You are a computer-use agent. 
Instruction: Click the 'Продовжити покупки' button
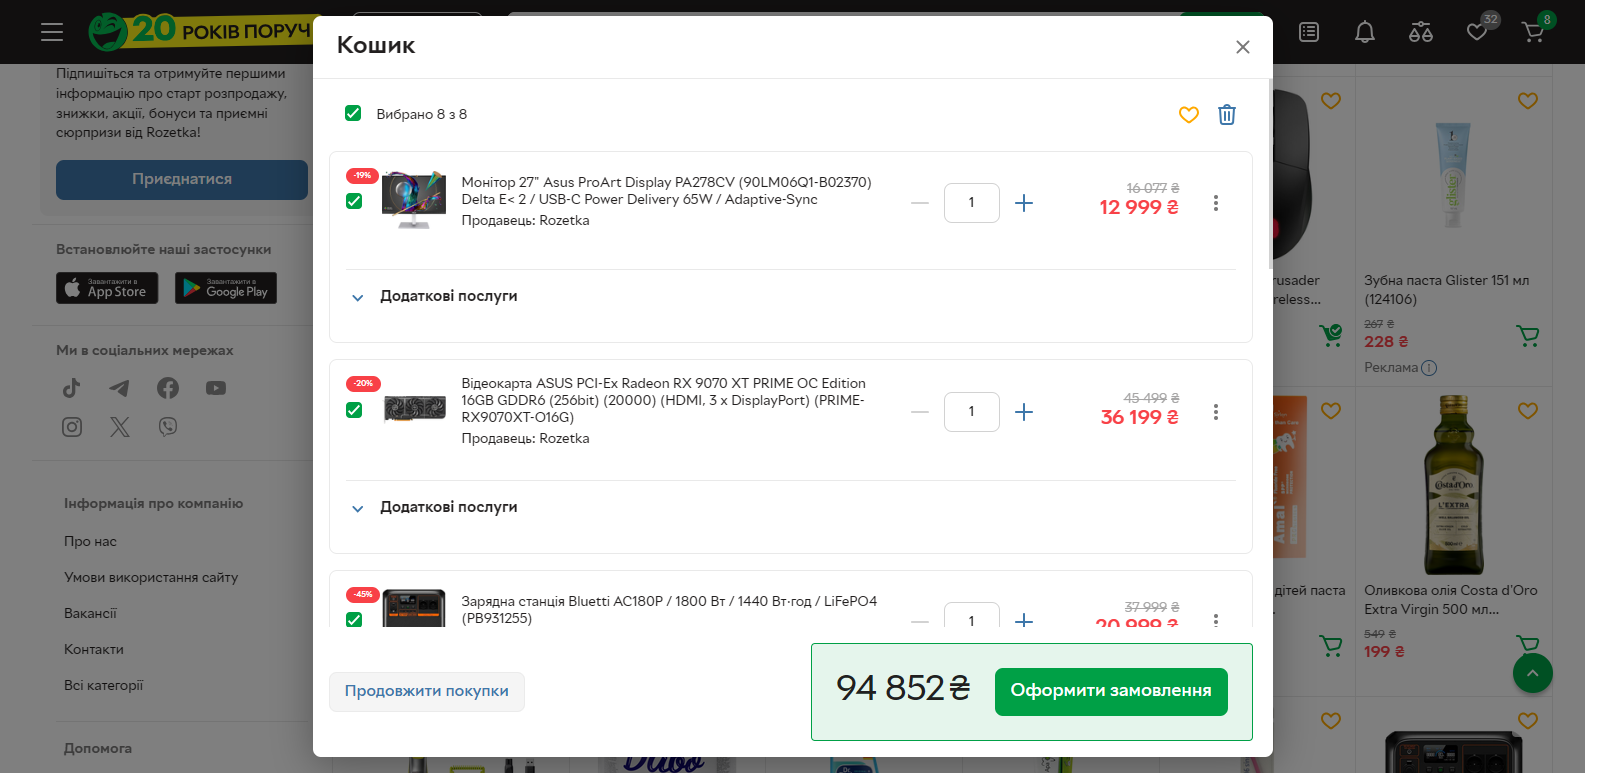coord(427,691)
